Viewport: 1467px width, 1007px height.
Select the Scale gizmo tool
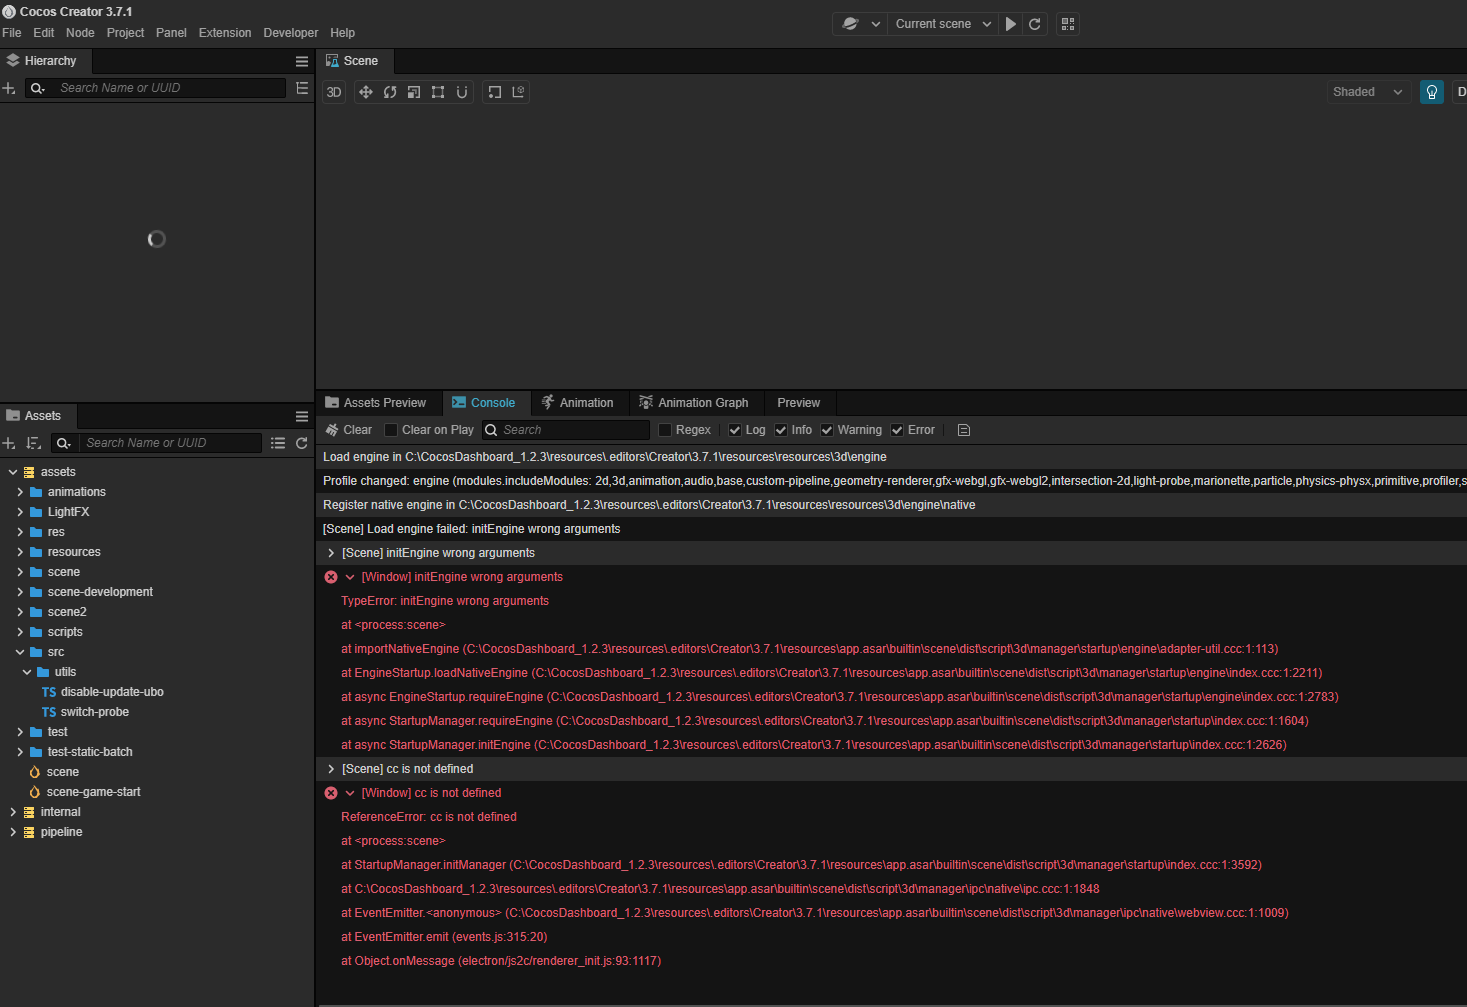point(414,92)
